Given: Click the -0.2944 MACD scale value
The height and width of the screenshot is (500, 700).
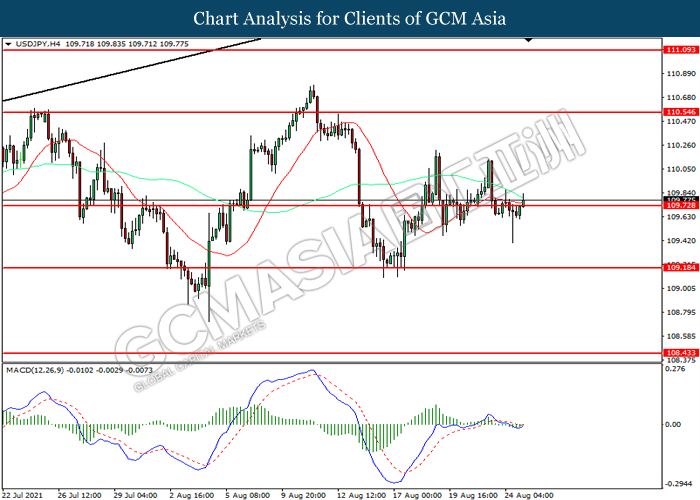Looking at the screenshot, I should tap(679, 484).
